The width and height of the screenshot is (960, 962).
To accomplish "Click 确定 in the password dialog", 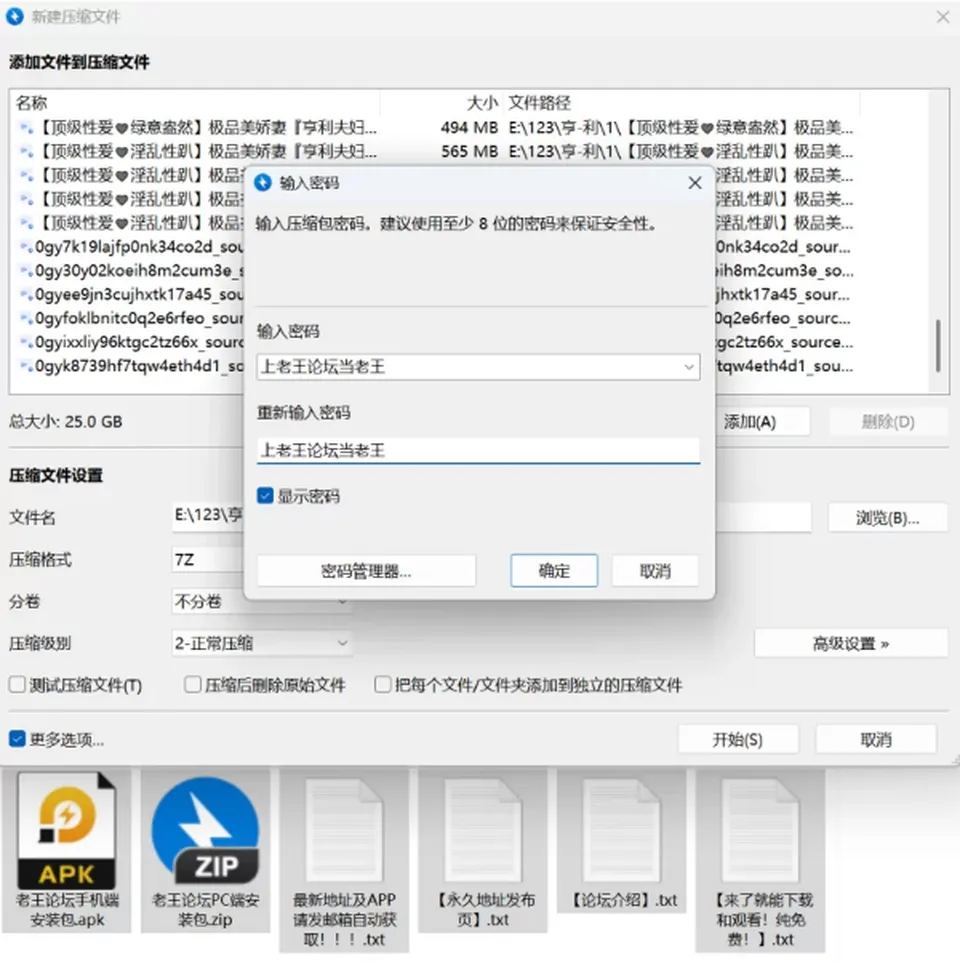I will (x=554, y=571).
